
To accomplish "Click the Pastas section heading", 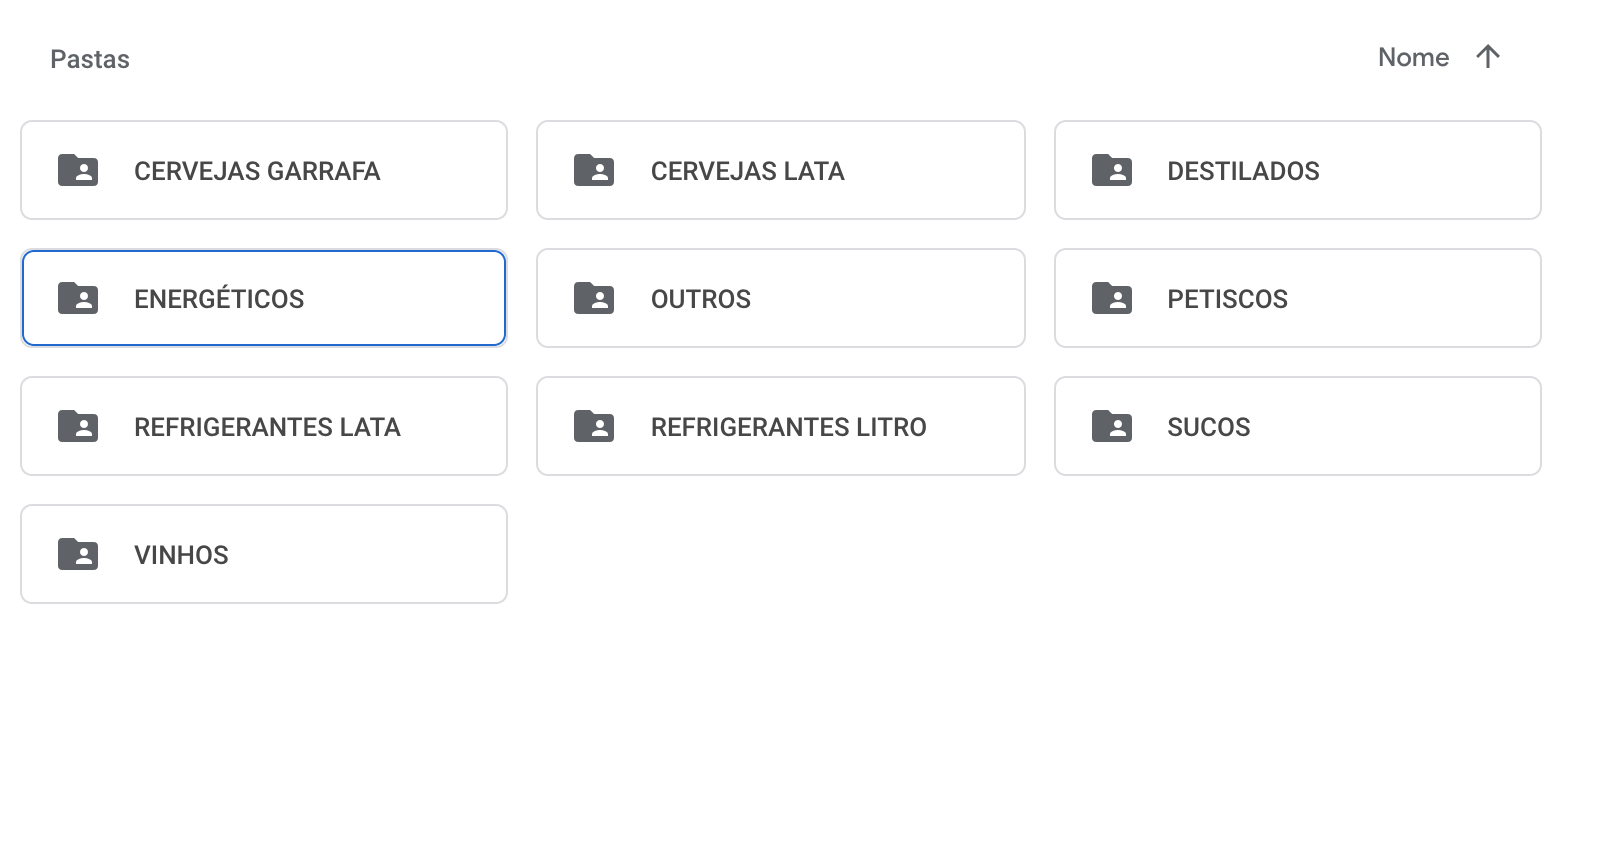I will 90,59.
